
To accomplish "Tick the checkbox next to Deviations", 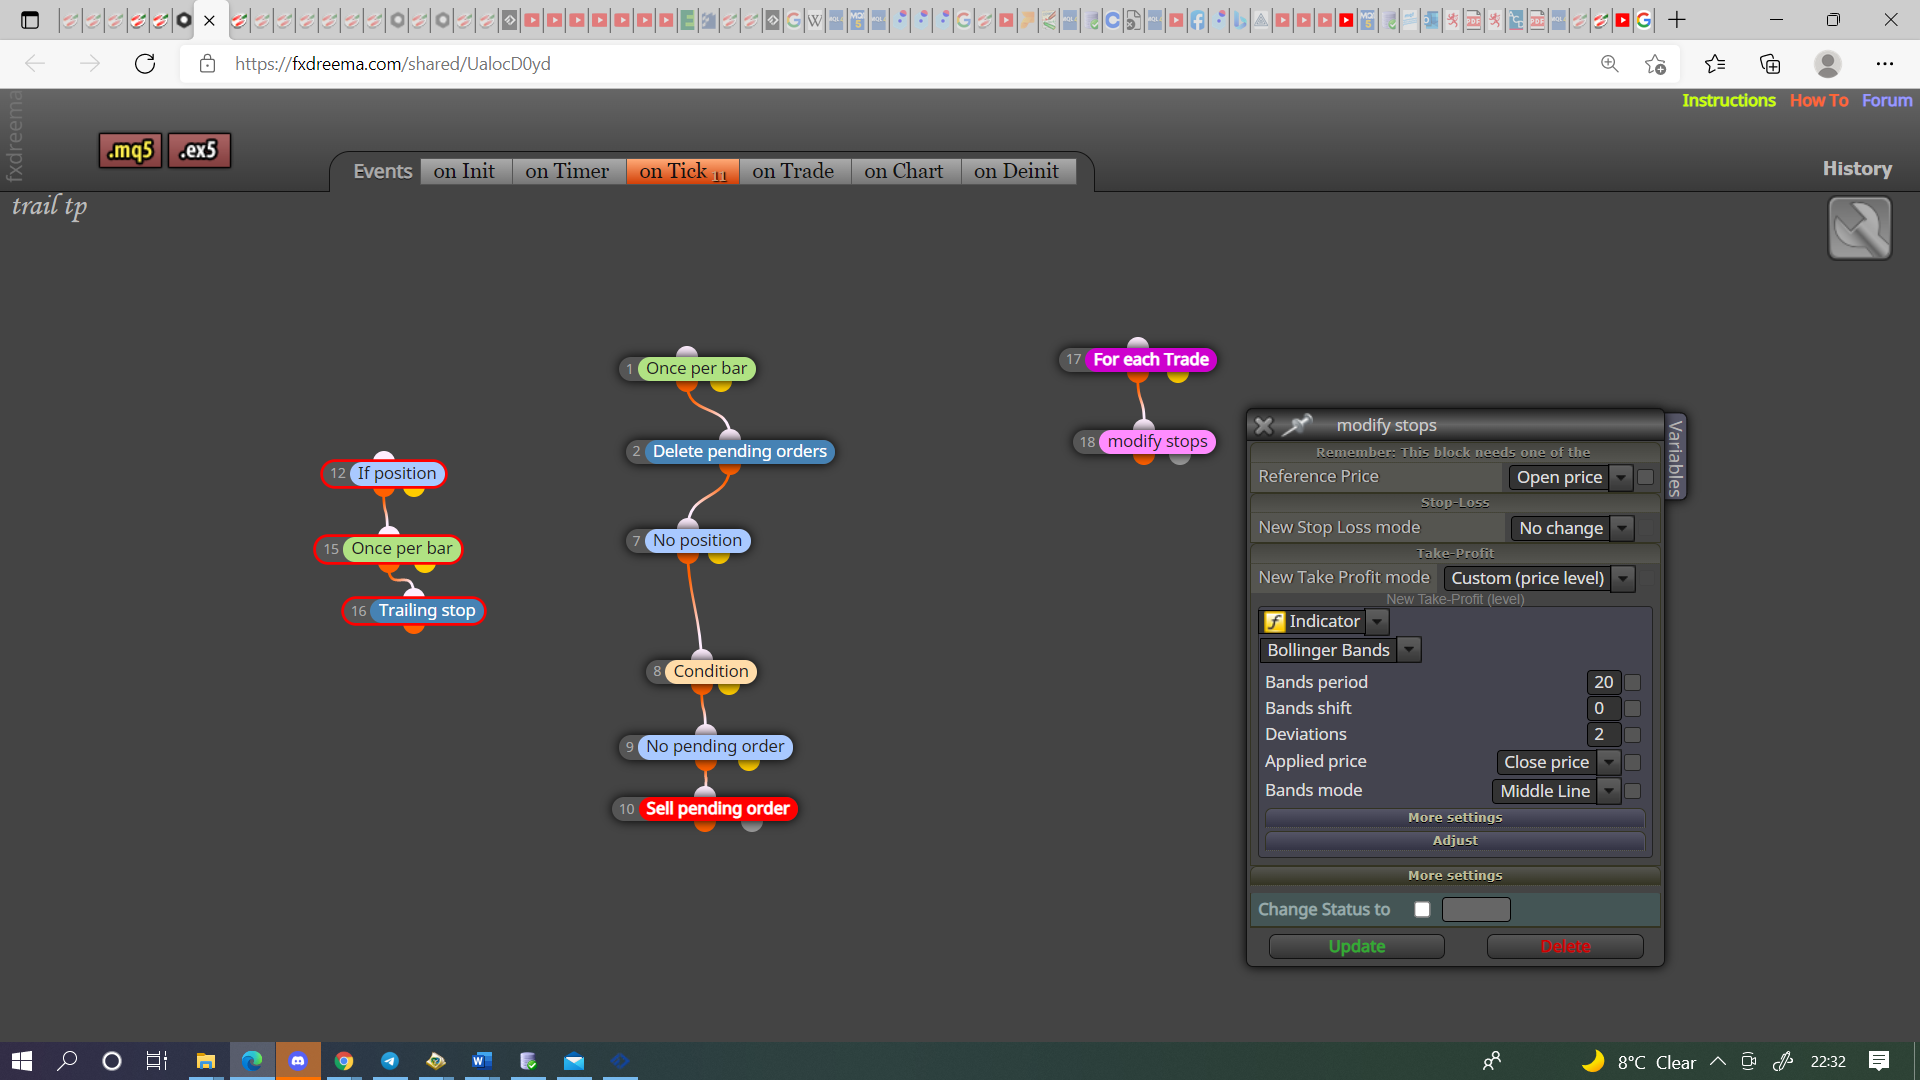I will pyautogui.click(x=1633, y=735).
